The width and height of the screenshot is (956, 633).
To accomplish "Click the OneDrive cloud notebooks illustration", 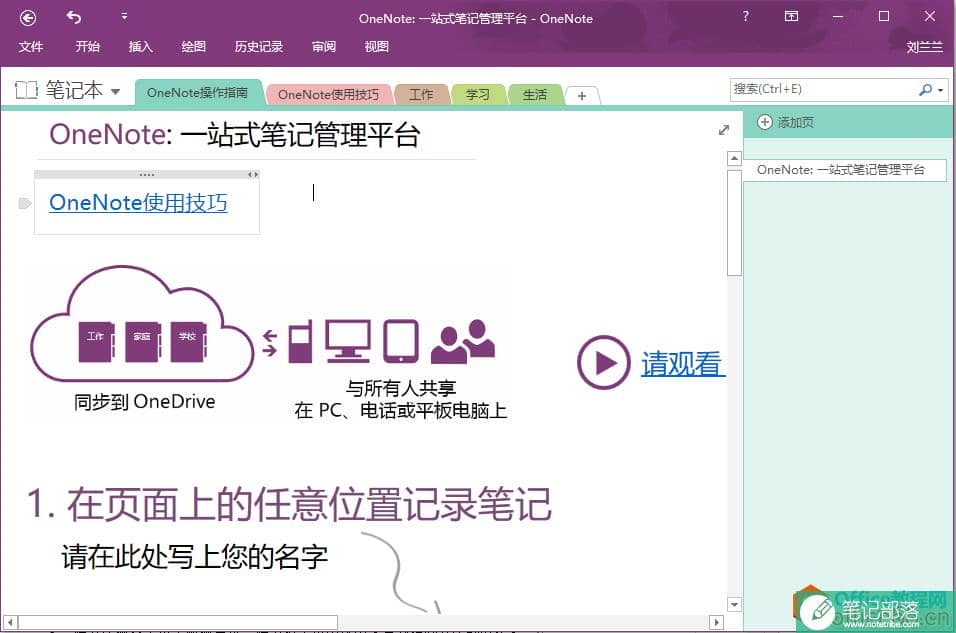I will [141, 324].
